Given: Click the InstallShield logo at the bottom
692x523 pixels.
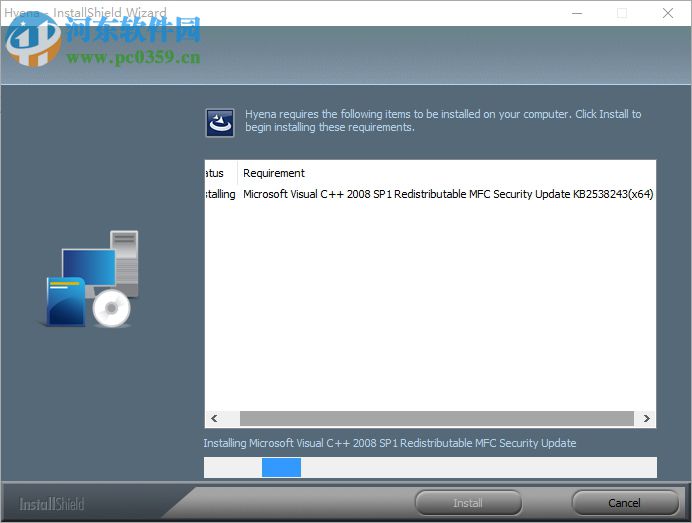Looking at the screenshot, I should [x=52, y=504].
